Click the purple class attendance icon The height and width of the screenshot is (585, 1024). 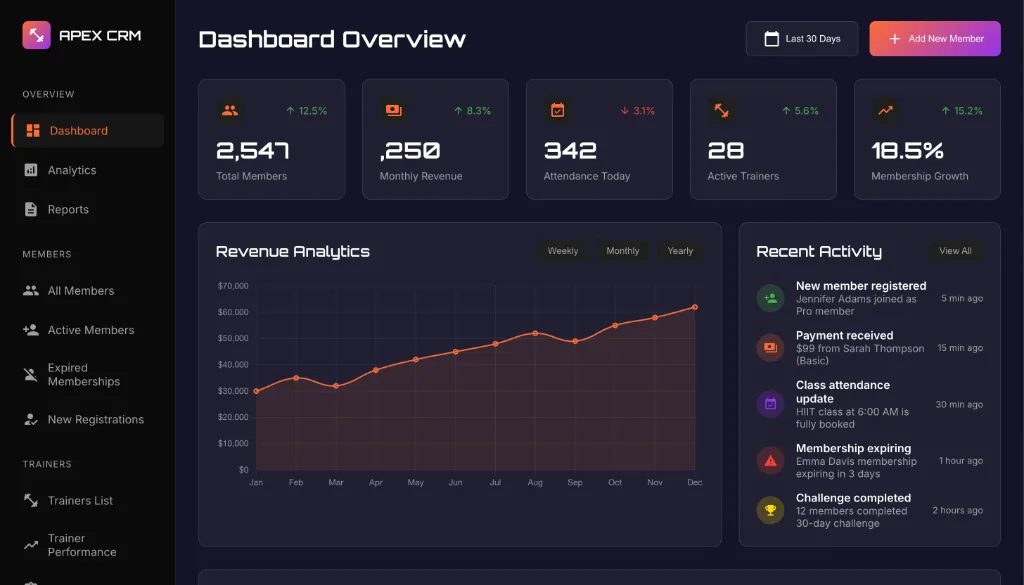coord(770,404)
